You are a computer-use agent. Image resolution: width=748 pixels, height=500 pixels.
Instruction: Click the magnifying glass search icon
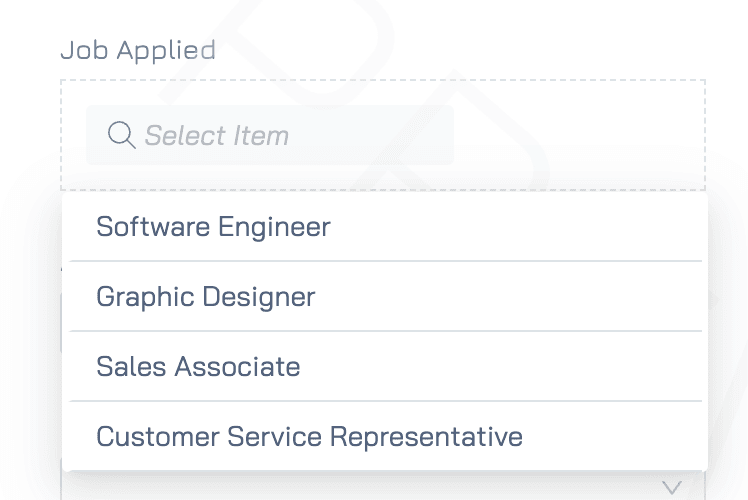pos(122,135)
